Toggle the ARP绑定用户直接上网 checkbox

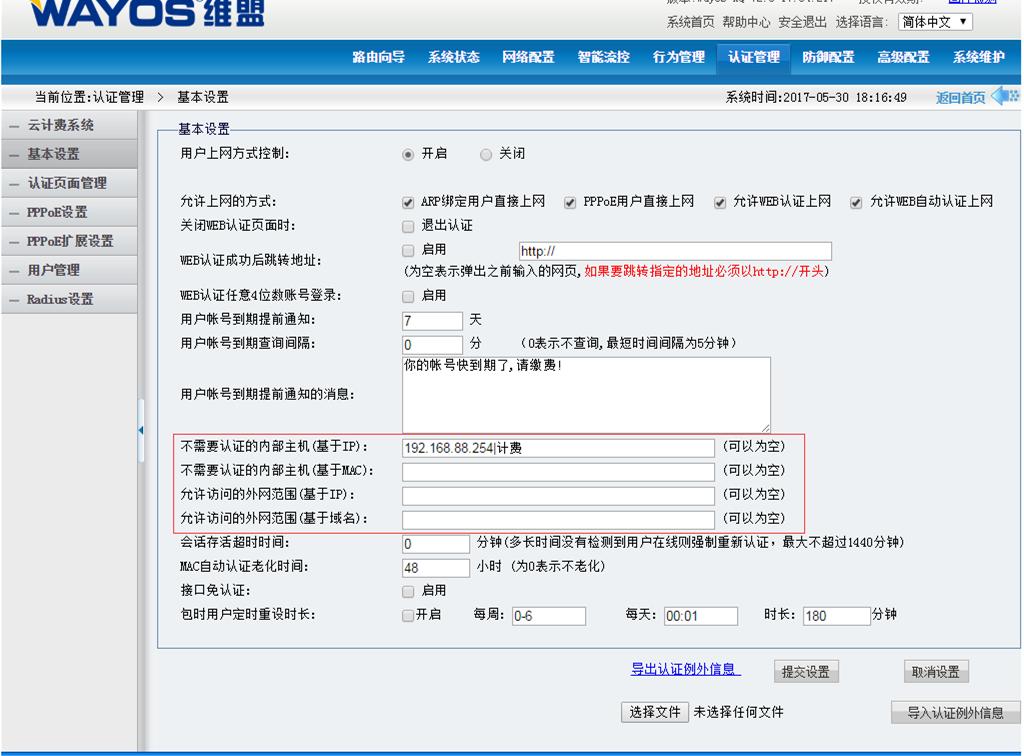(x=408, y=202)
